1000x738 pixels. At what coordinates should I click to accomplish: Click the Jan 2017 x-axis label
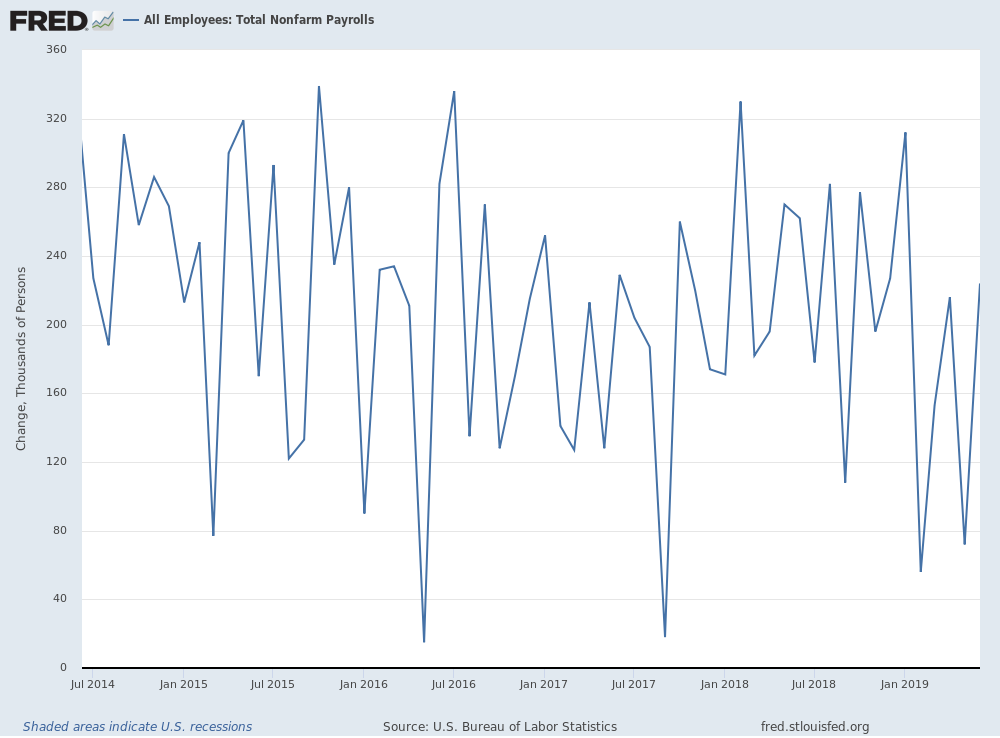pyautogui.click(x=544, y=685)
